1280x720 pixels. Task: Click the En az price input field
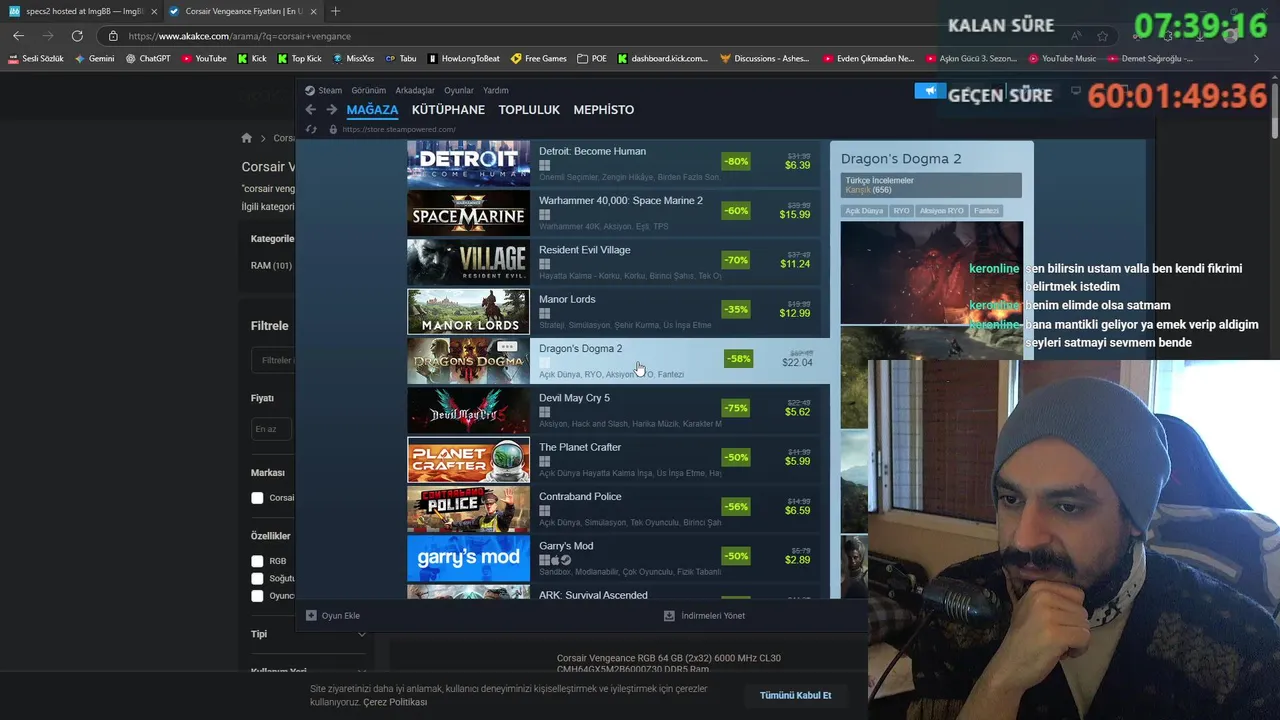coord(271,429)
